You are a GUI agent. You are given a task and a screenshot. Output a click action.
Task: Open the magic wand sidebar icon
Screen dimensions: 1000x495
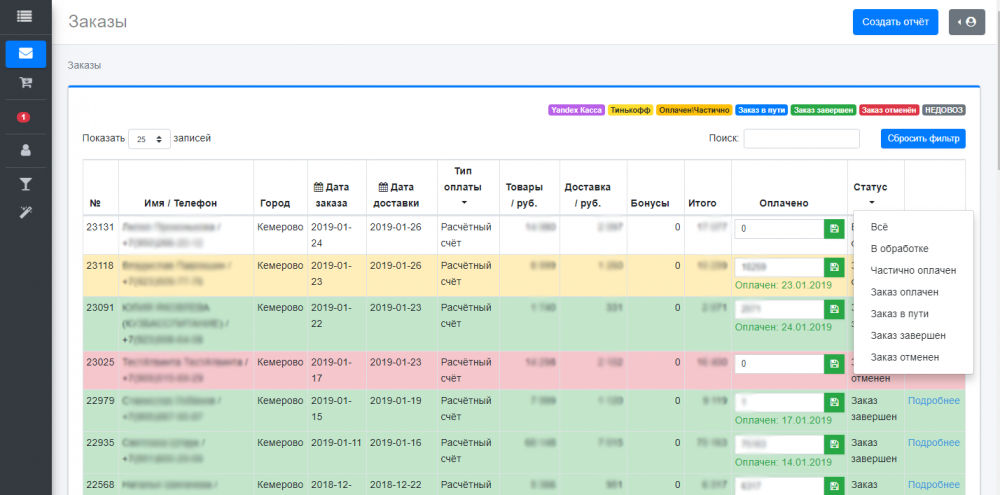26,212
